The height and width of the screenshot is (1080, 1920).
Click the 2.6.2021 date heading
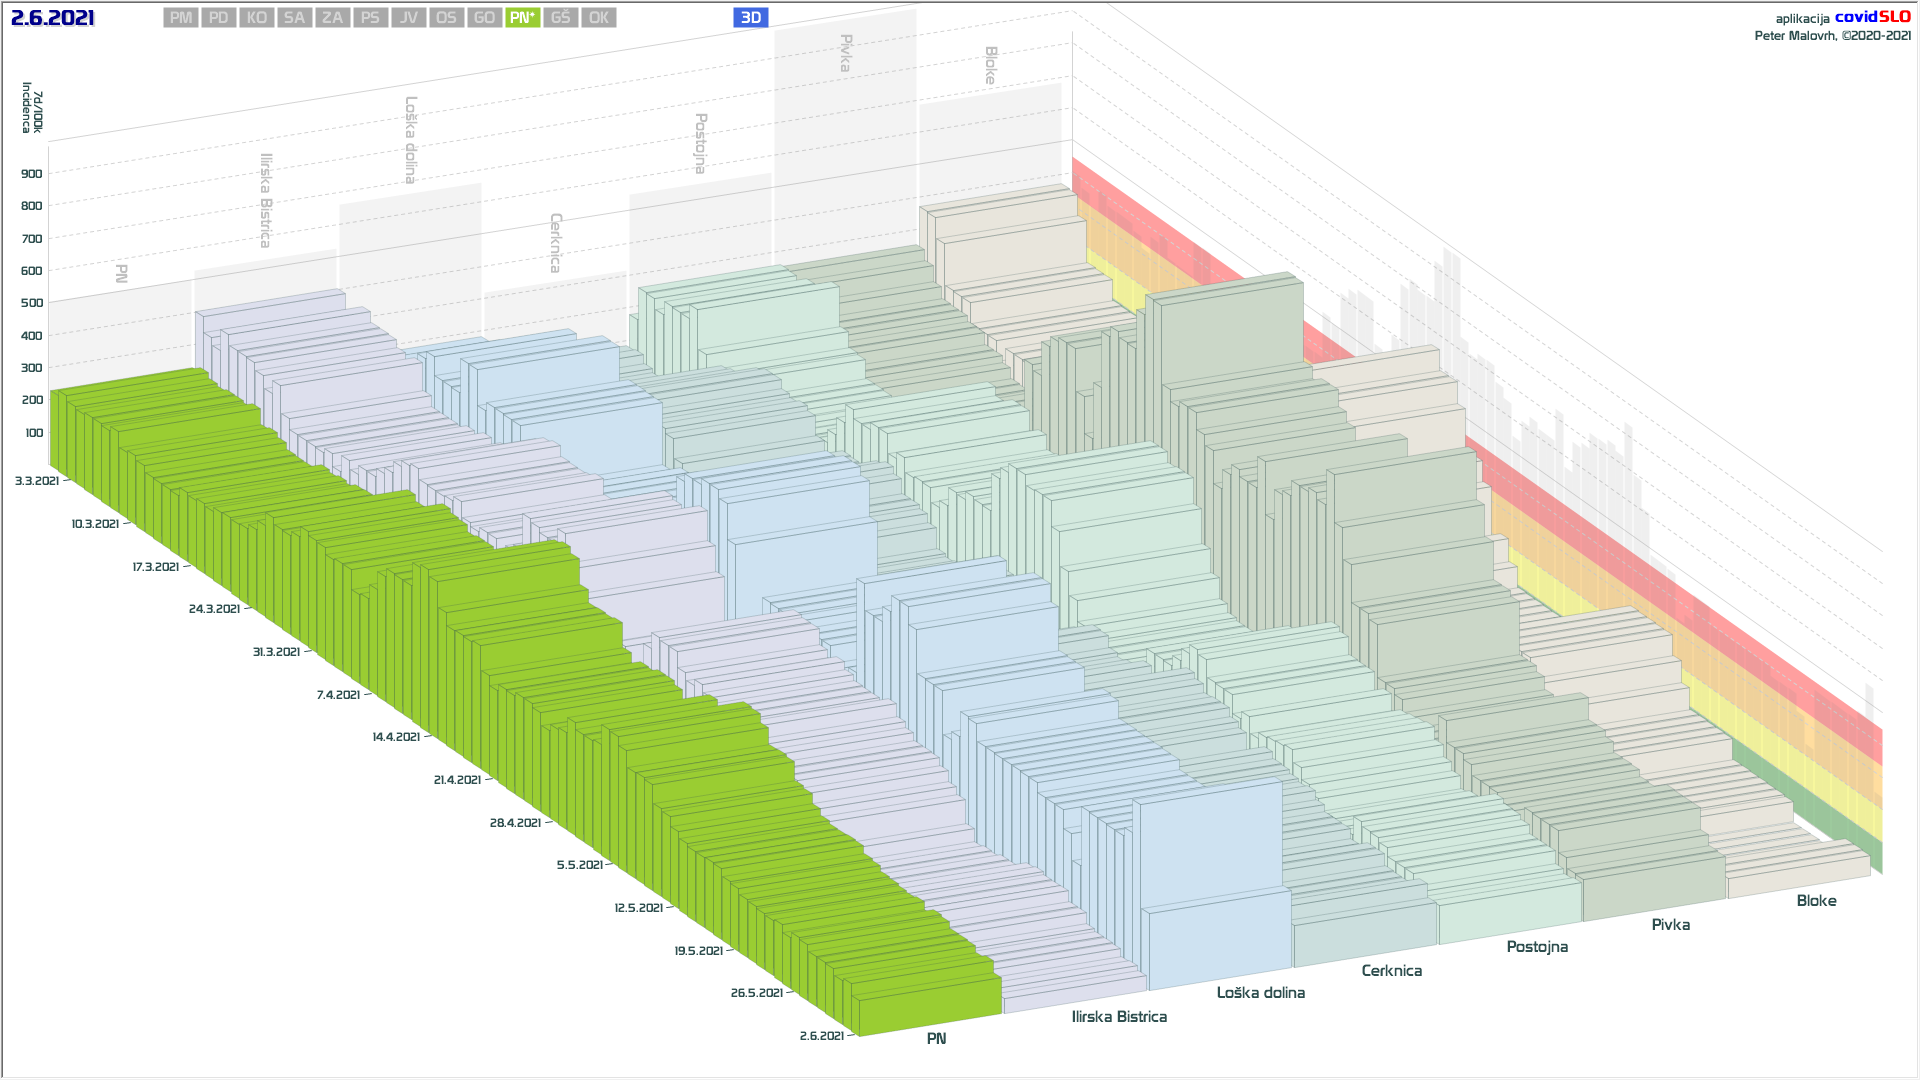point(53,18)
